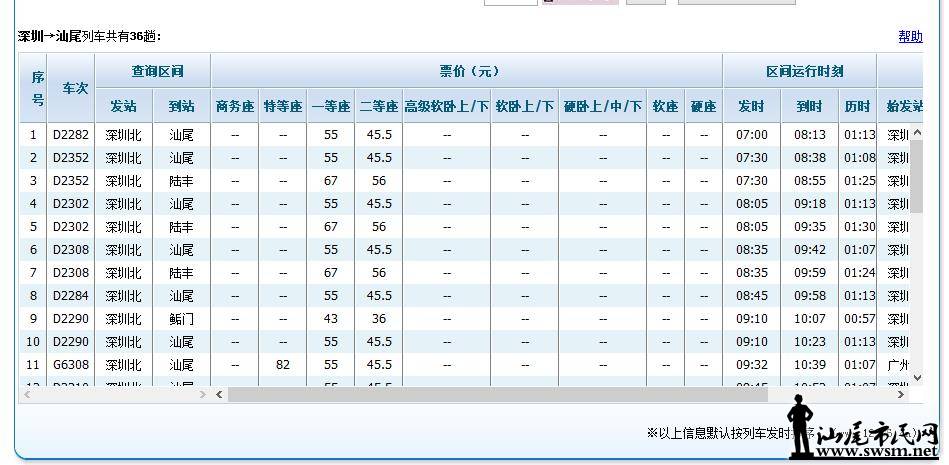
Task: Open train G6308 details
Action: [71, 365]
